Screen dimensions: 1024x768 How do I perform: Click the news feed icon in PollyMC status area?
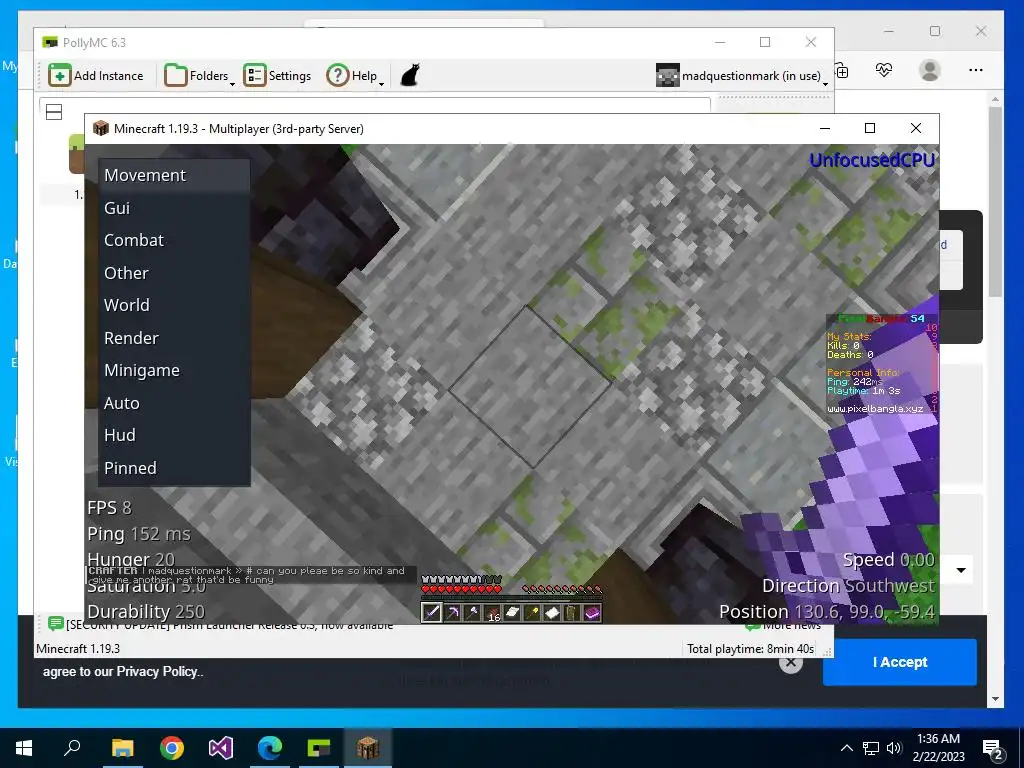coord(56,624)
